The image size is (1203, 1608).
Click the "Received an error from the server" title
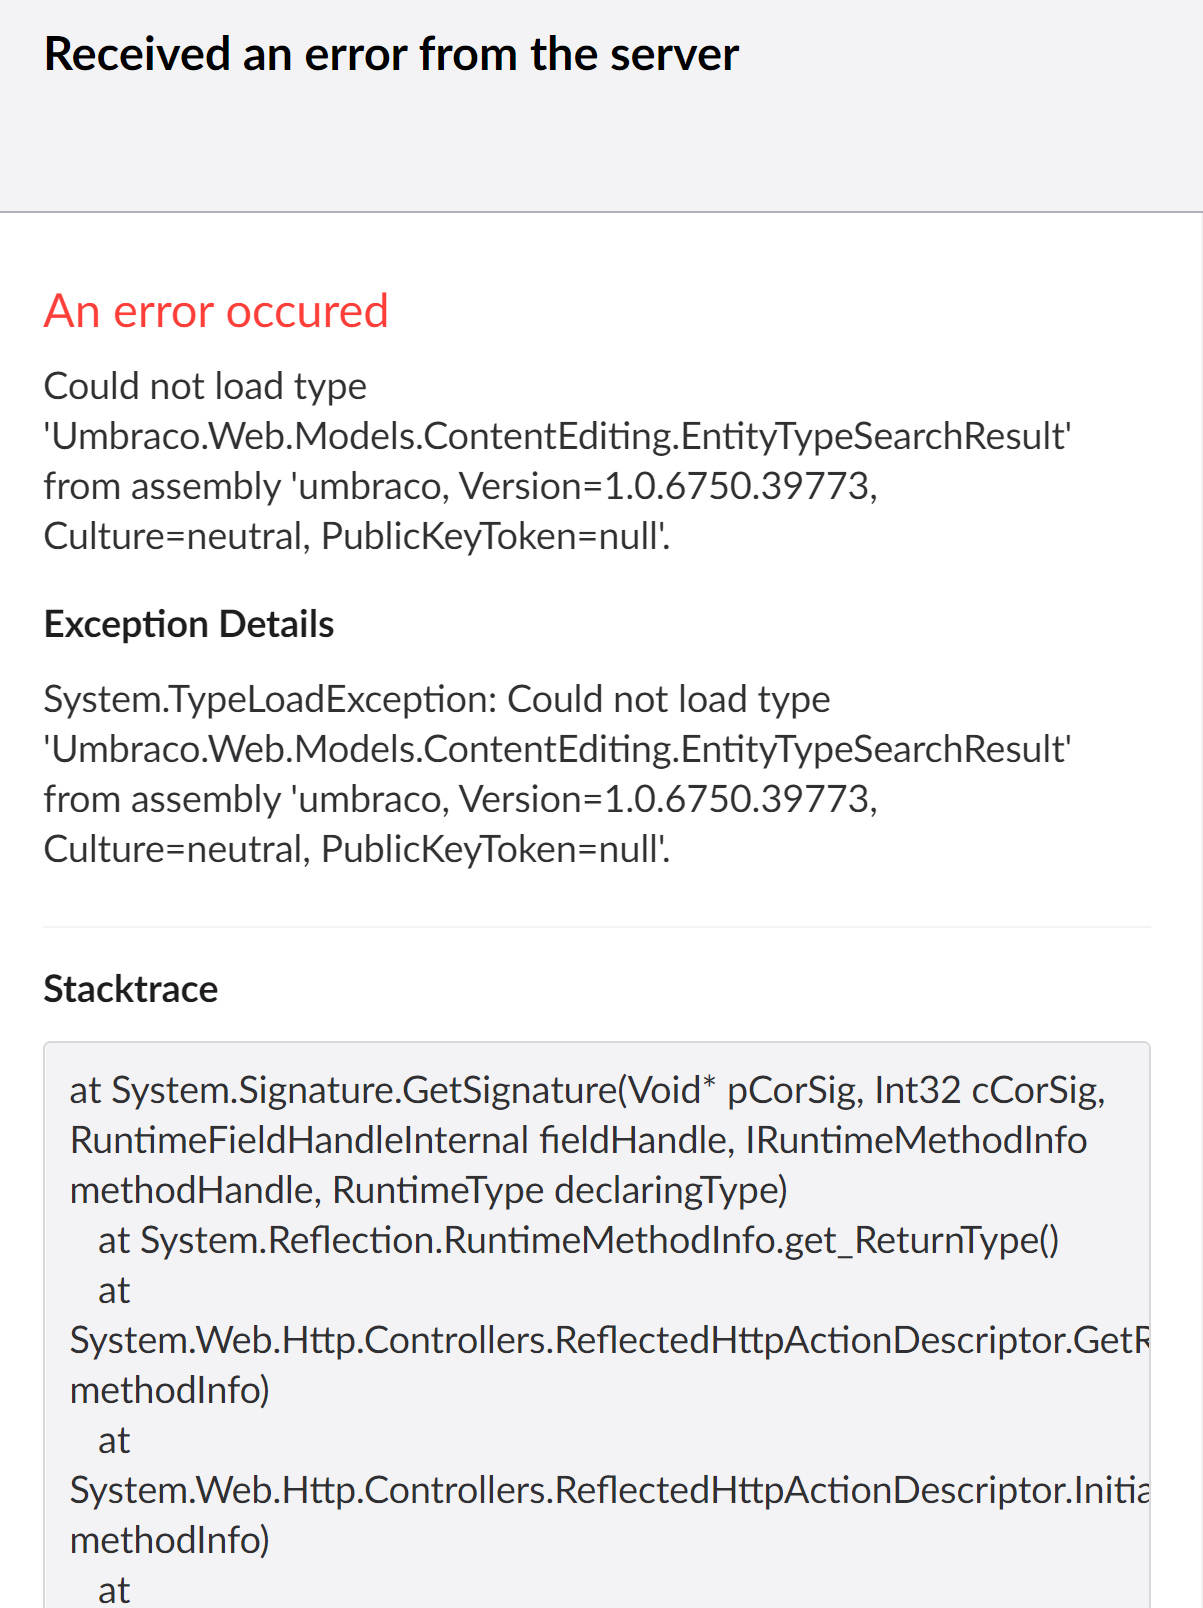(391, 54)
